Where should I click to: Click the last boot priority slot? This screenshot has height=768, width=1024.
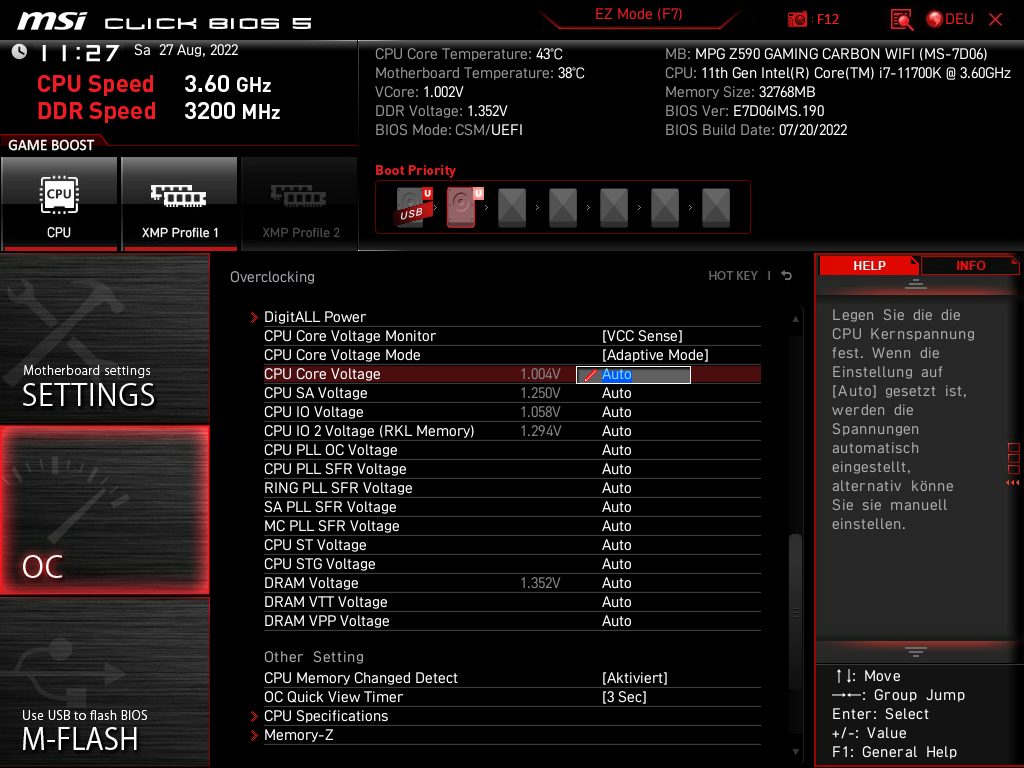(716, 208)
